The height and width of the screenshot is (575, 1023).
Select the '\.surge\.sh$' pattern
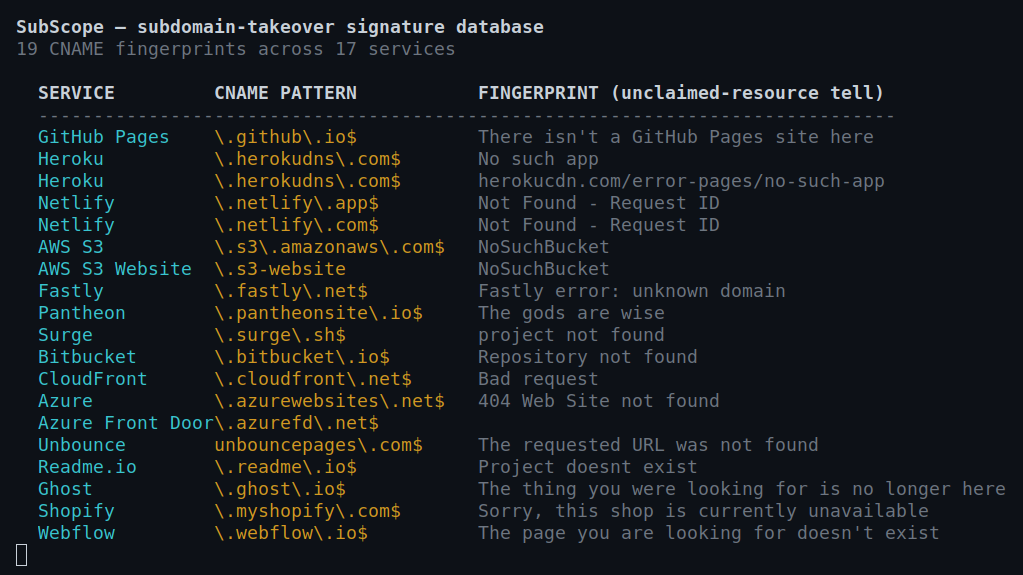click(x=280, y=335)
